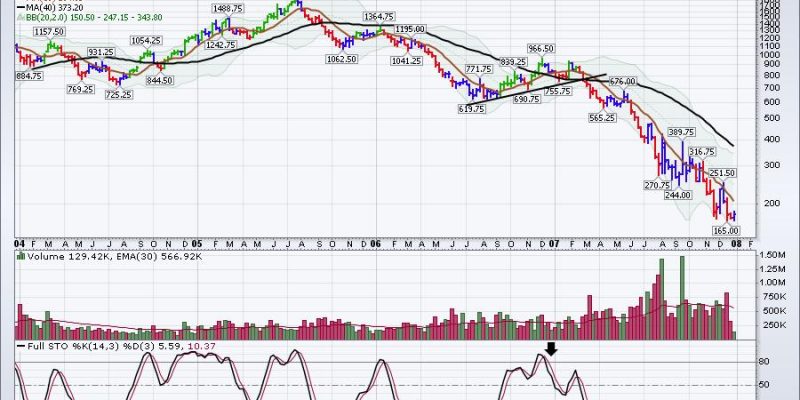800x400 pixels.
Task: Click the 884.75 low price label
Action: click(30, 76)
